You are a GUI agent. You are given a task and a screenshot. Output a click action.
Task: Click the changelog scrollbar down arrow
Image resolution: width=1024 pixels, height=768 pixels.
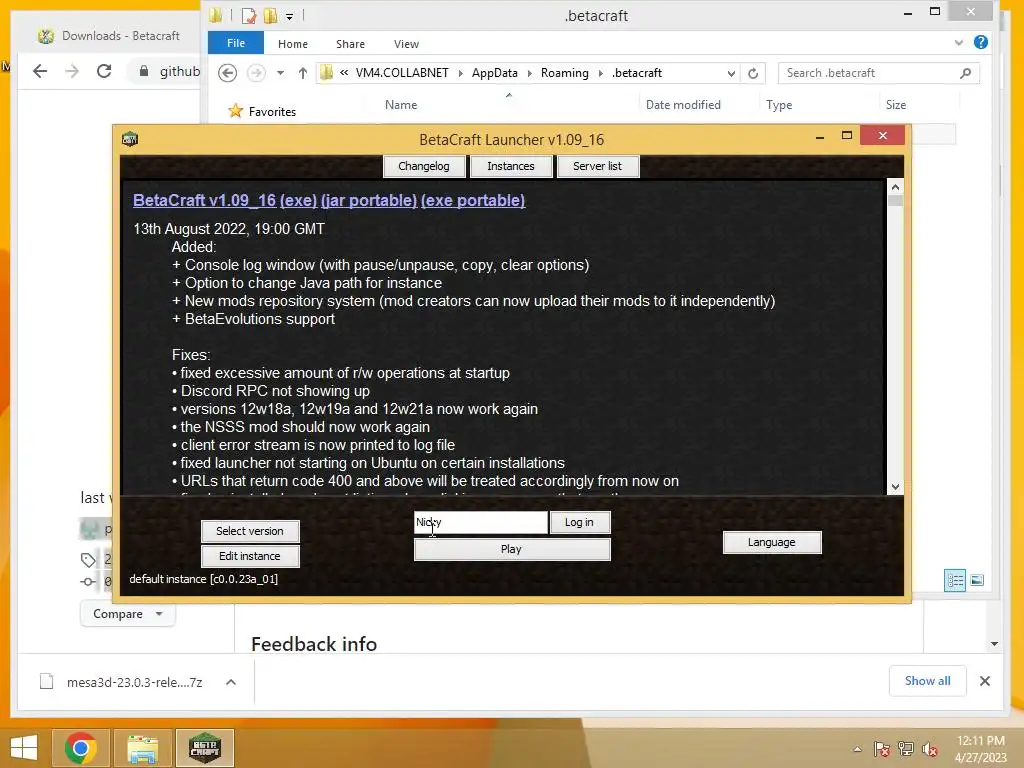[x=895, y=487]
